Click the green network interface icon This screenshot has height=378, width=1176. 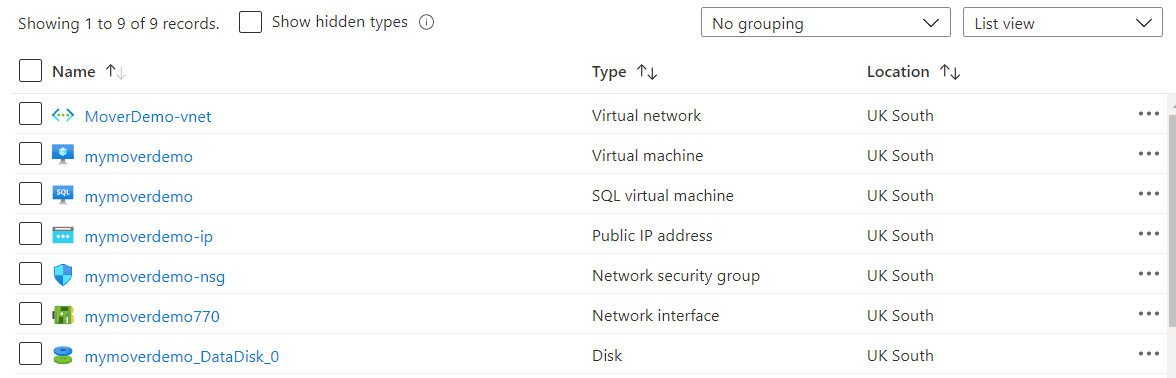63,315
